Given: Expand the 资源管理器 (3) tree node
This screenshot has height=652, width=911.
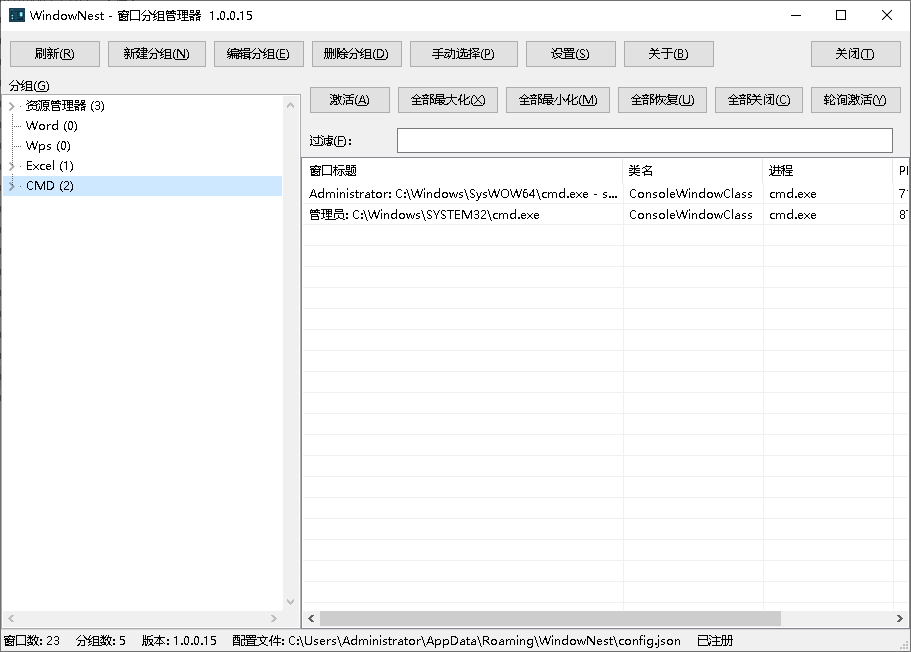Looking at the screenshot, I should pos(11,106).
